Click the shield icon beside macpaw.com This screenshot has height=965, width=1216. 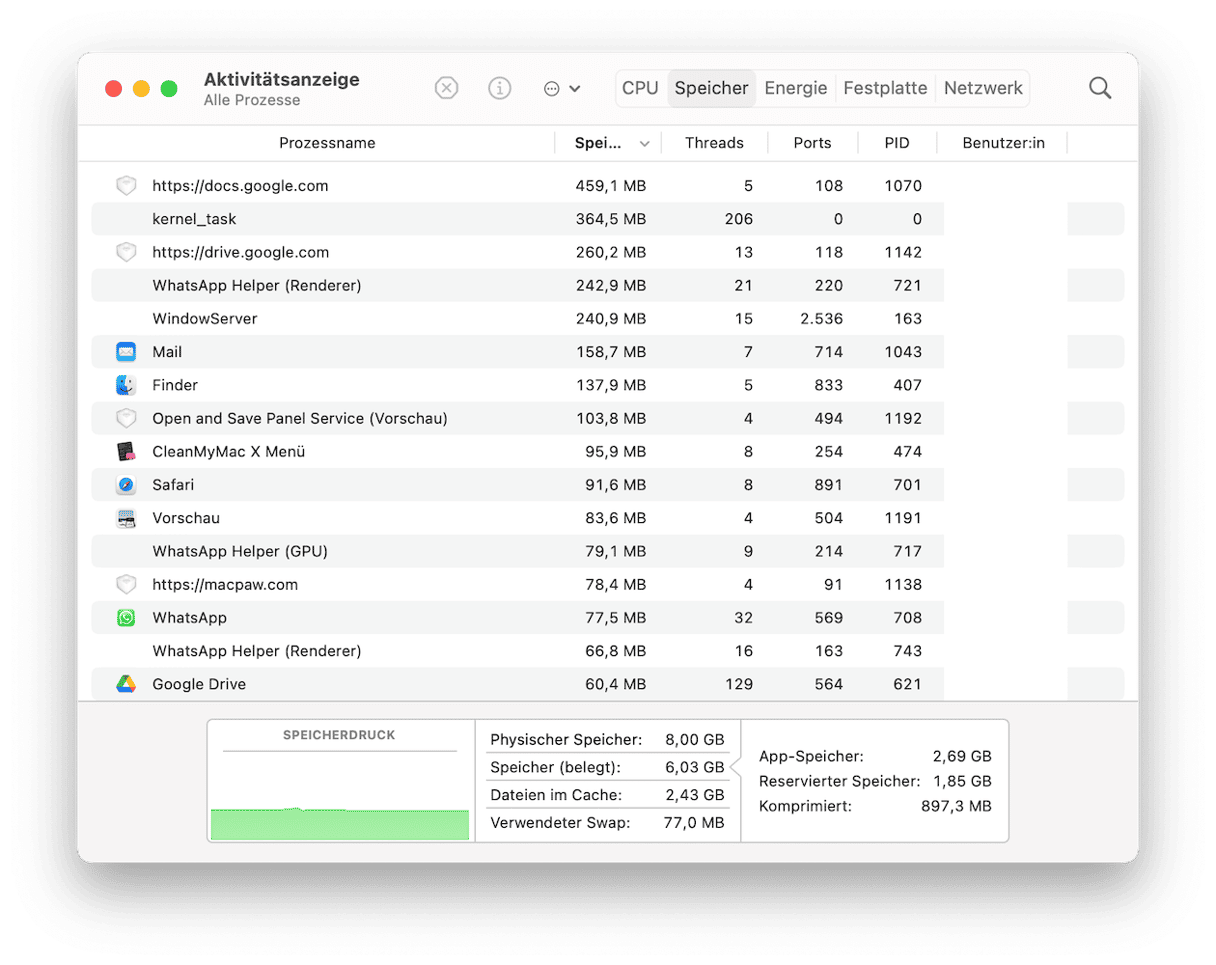click(x=125, y=584)
